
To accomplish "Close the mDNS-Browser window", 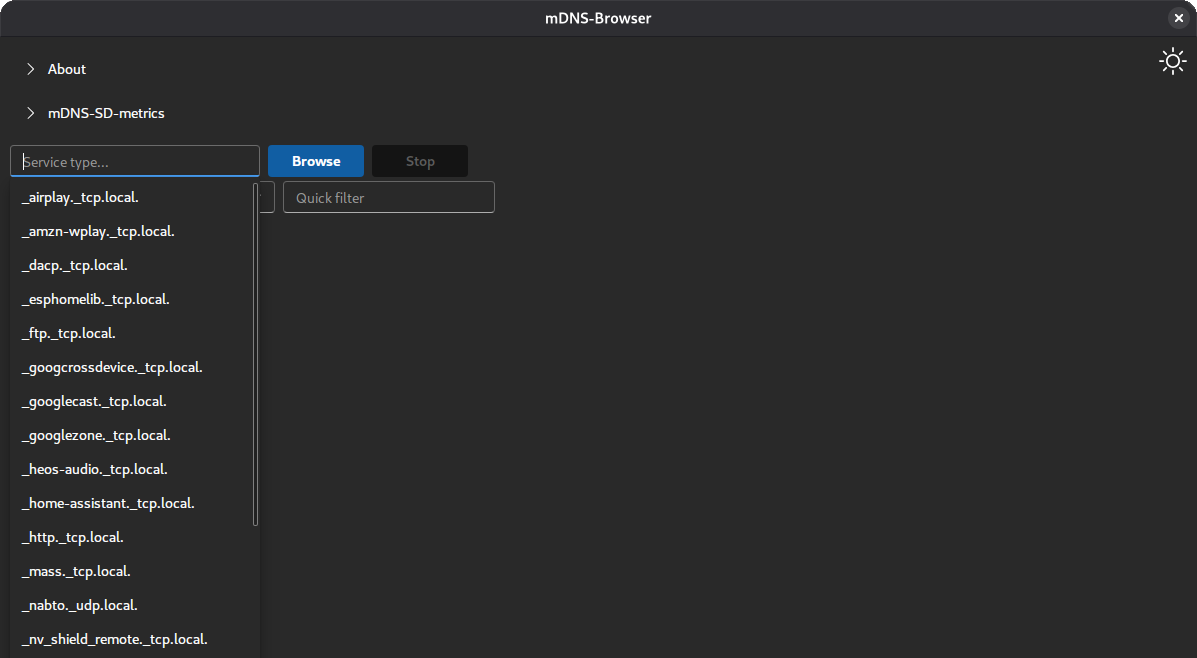I will pos(1178,17).
